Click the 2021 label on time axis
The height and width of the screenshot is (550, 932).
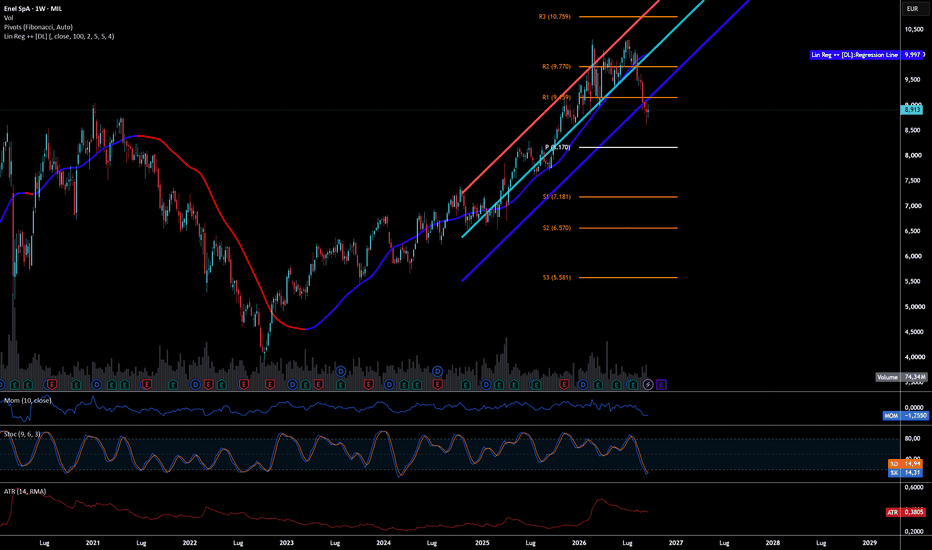(93, 543)
